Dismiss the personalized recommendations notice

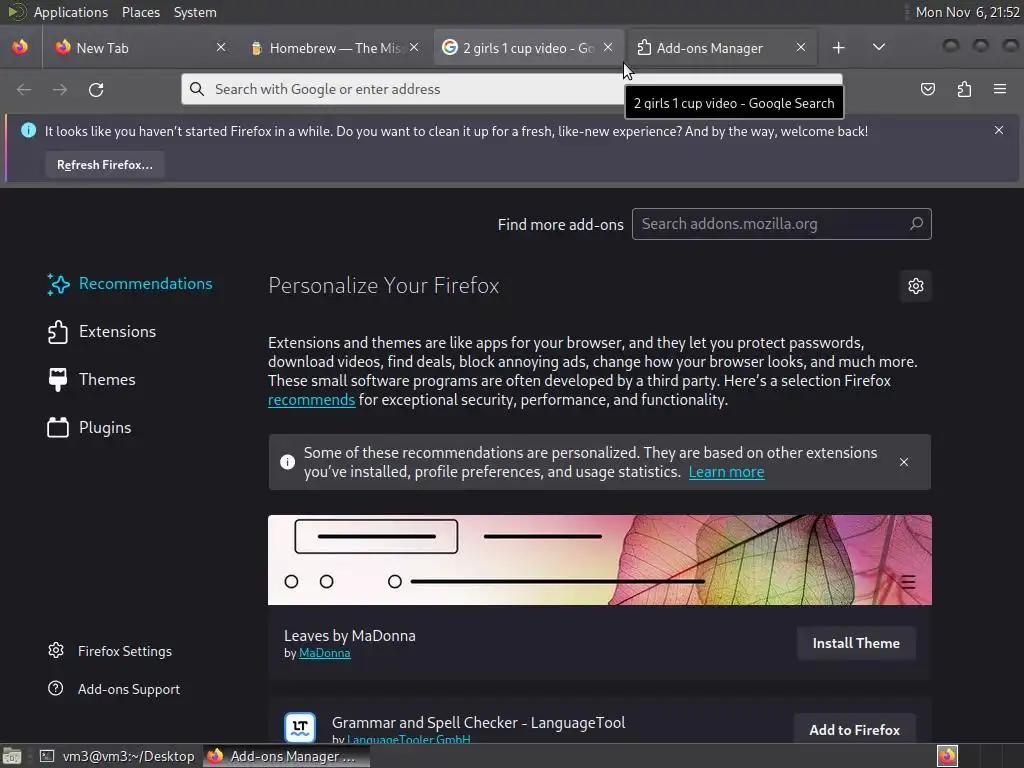[904, 462]
